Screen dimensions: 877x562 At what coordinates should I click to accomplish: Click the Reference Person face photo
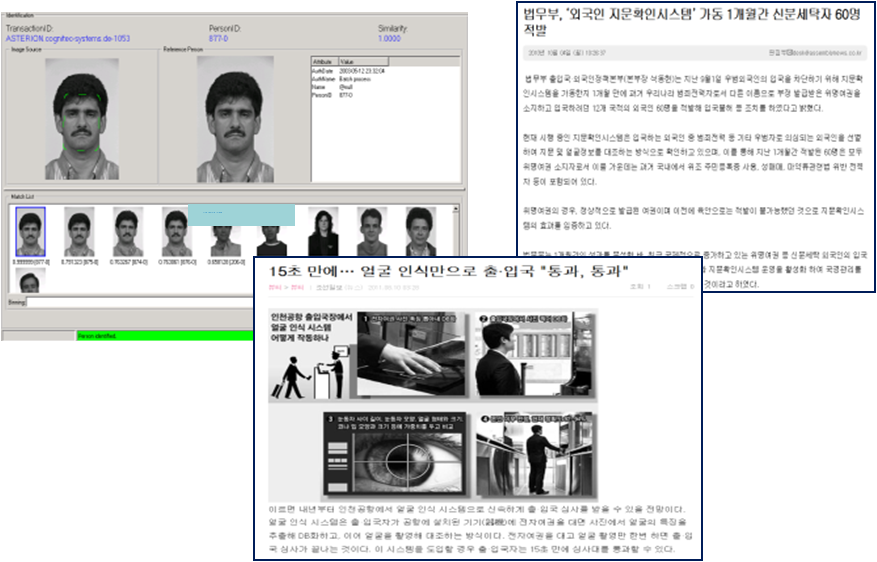[x=235, y=119]
